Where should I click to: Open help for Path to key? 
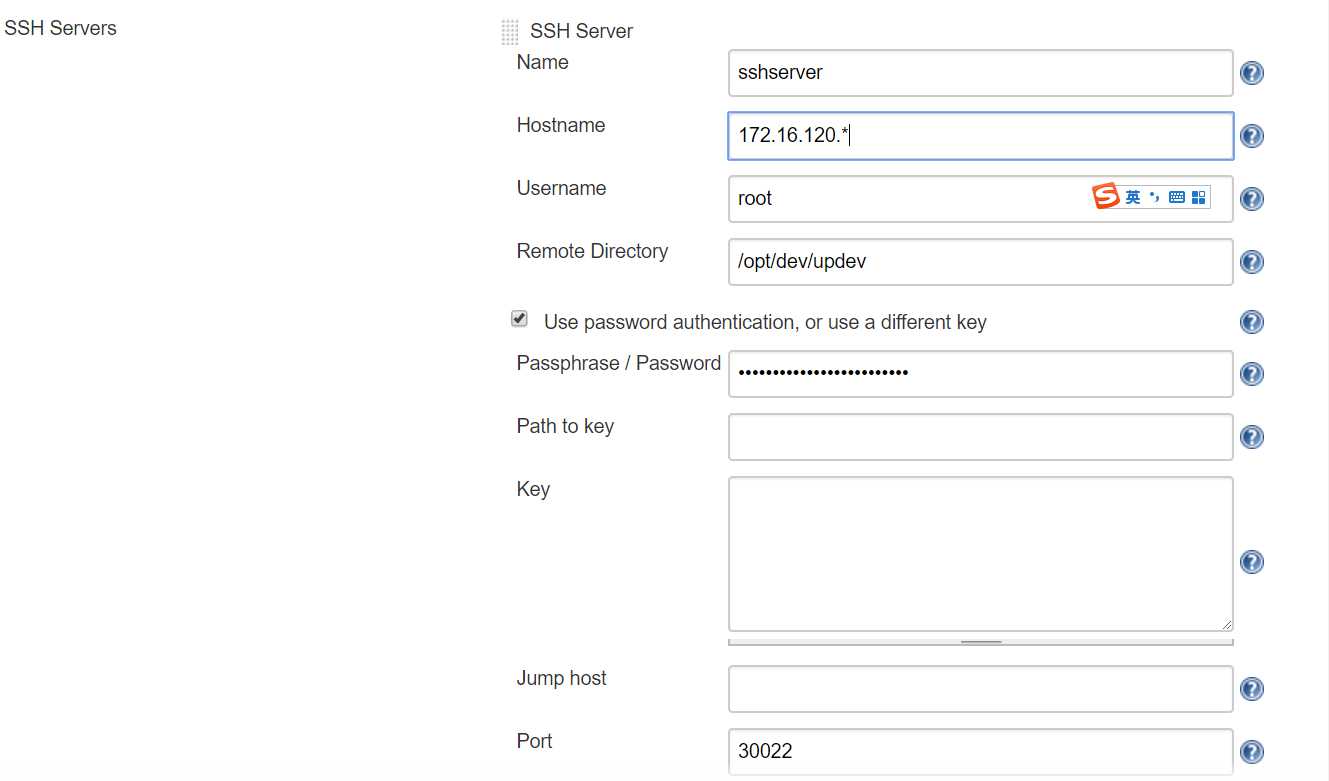point(1251,437)
